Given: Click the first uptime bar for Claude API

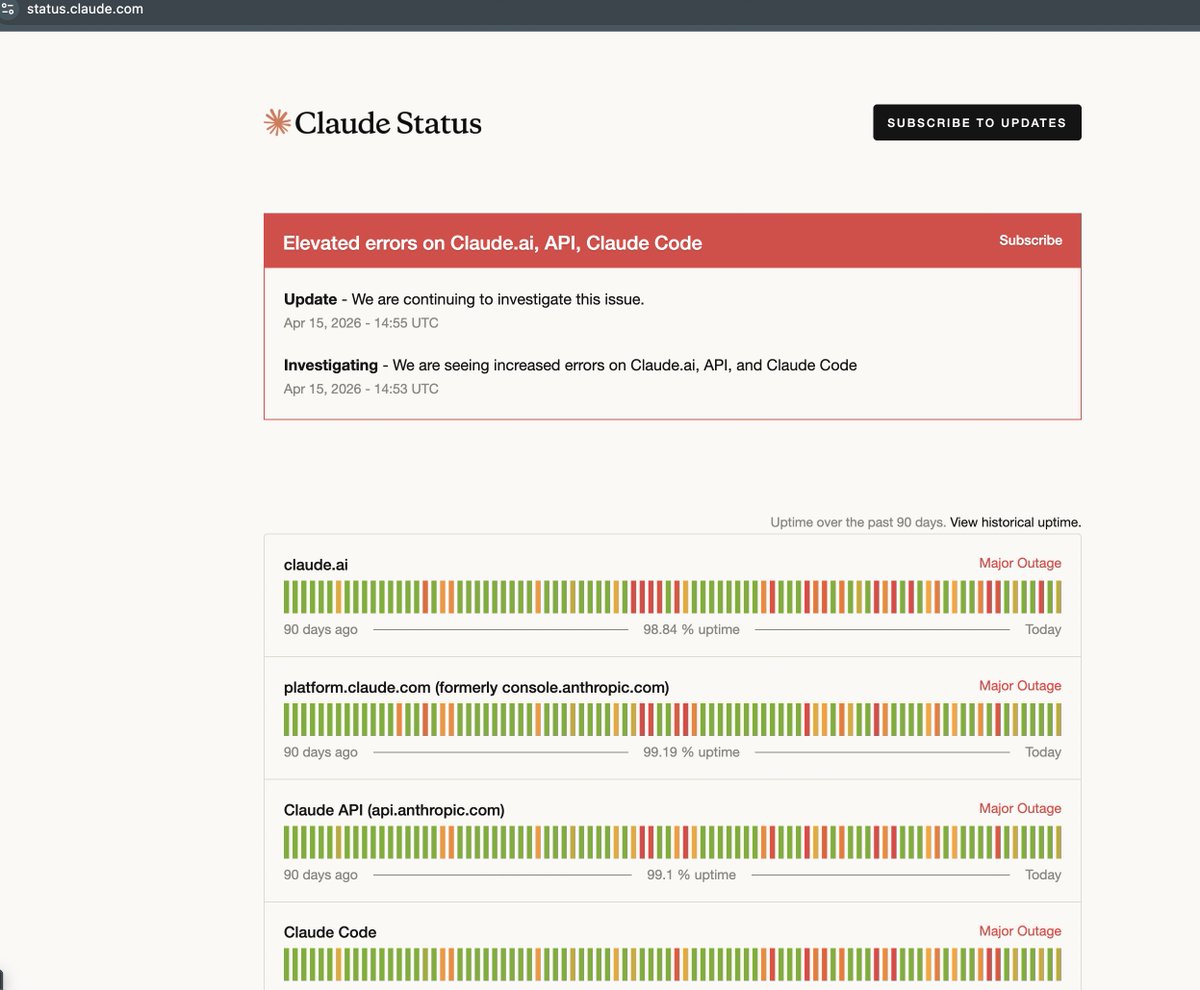Looking at the screenshot, I should (x=287, y=842).
